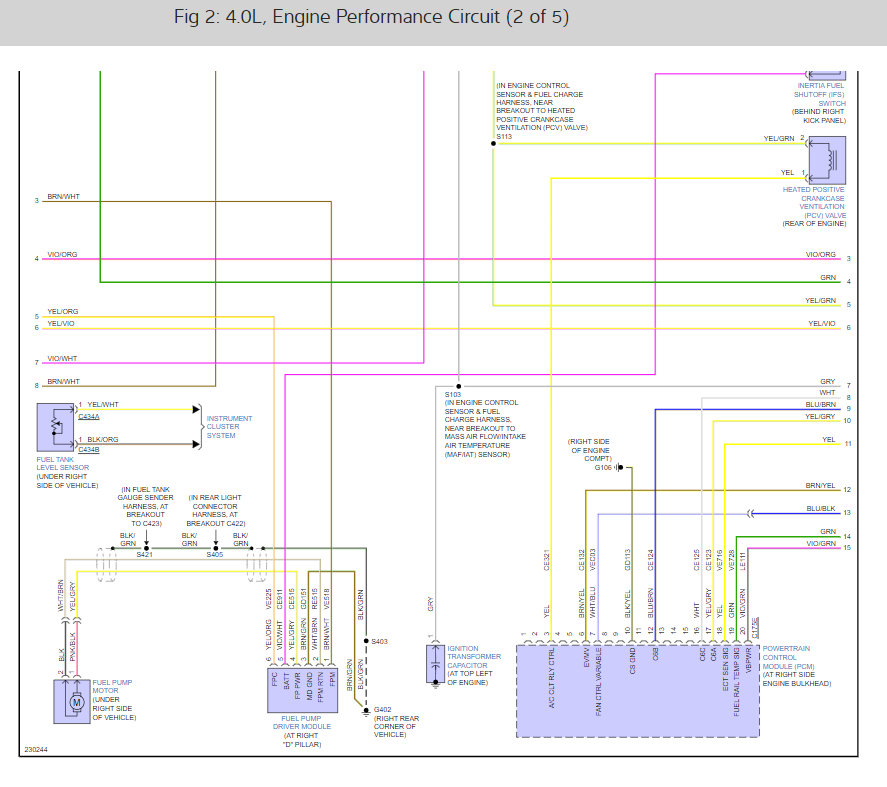Click the Heated Positive Crankcase Ventilation label
Screen dimensions: 887x787
tap(815, 203)
